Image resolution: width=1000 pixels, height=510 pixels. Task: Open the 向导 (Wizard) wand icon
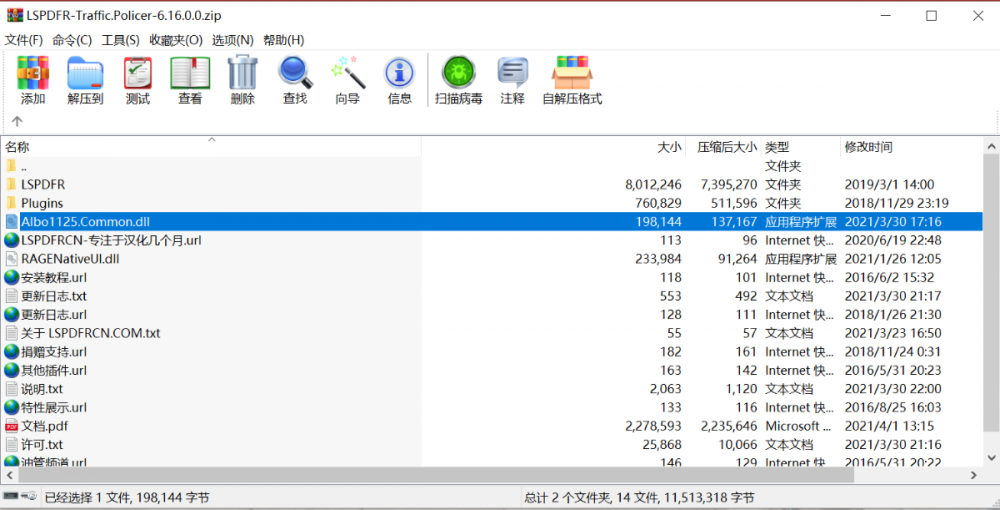pyautogui.click(x=348, y=72)
